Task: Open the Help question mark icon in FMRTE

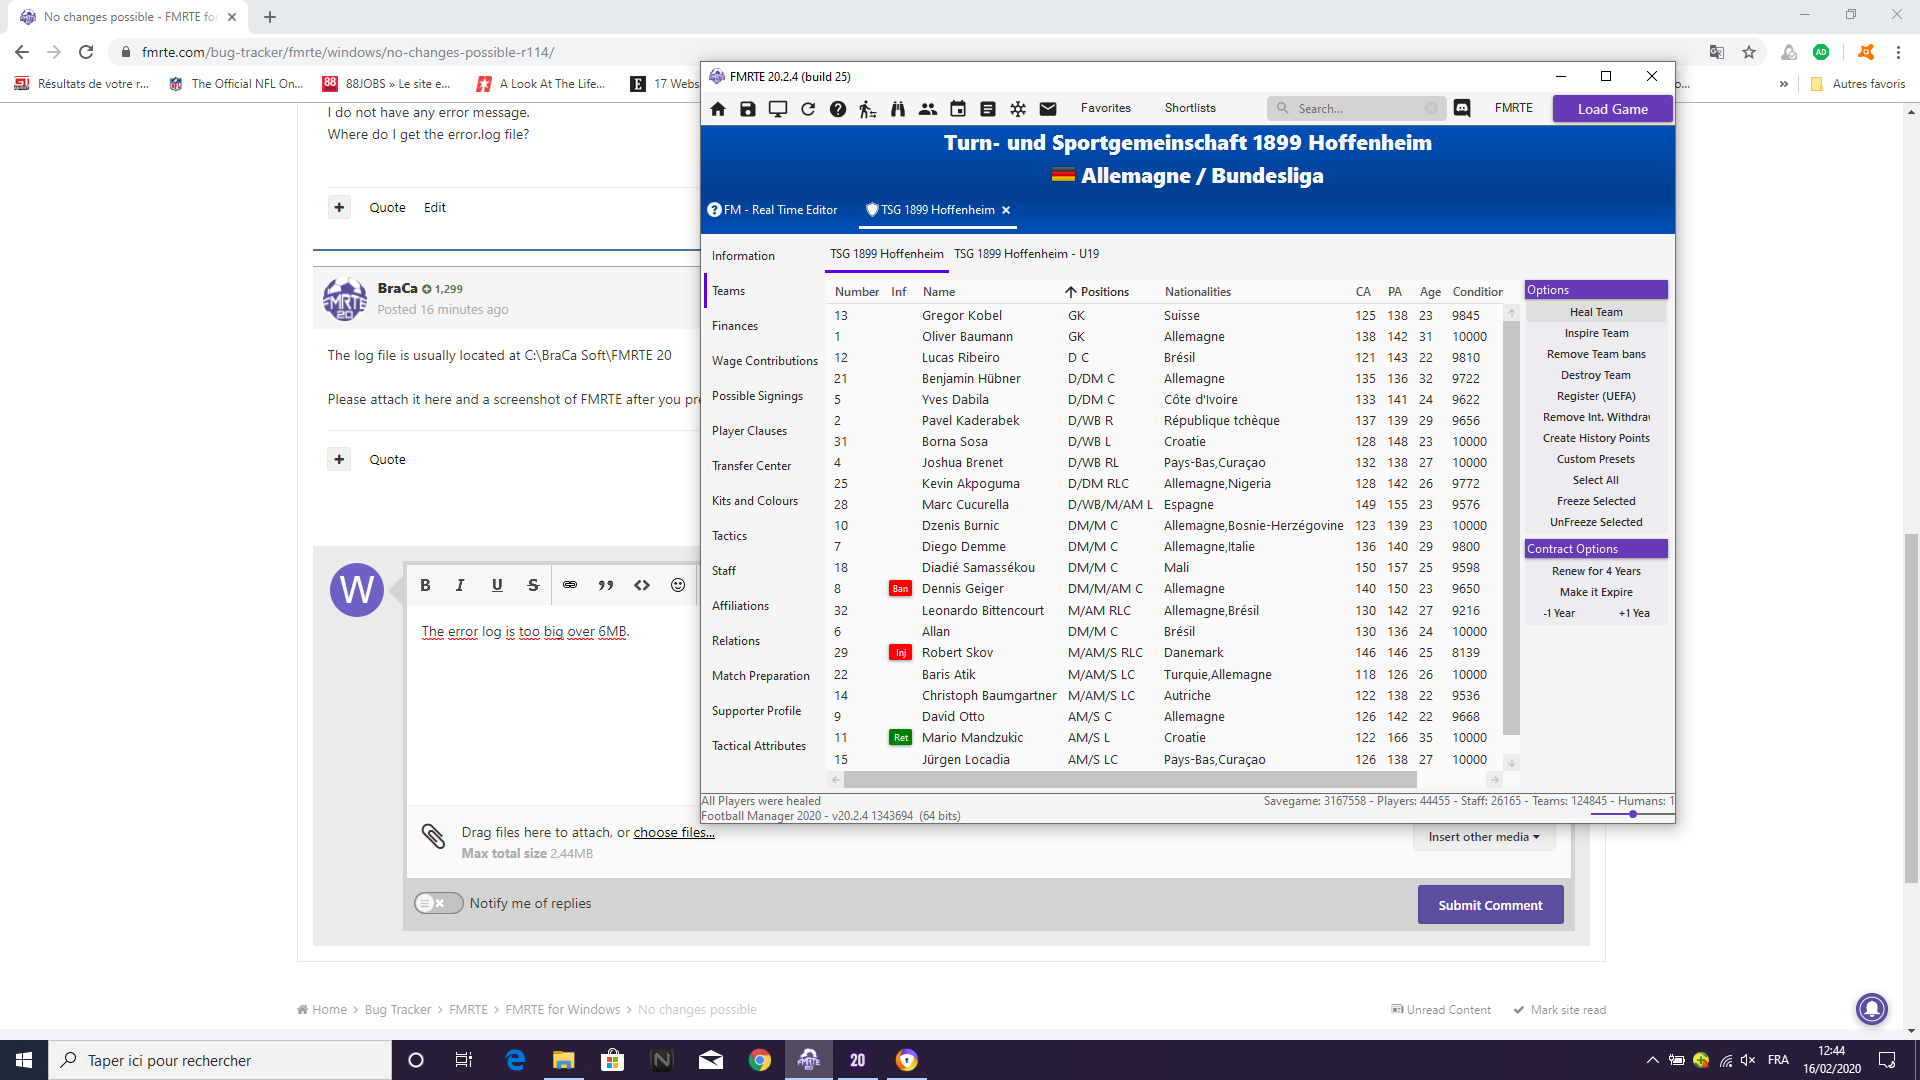Action: (x=838, y=109)
